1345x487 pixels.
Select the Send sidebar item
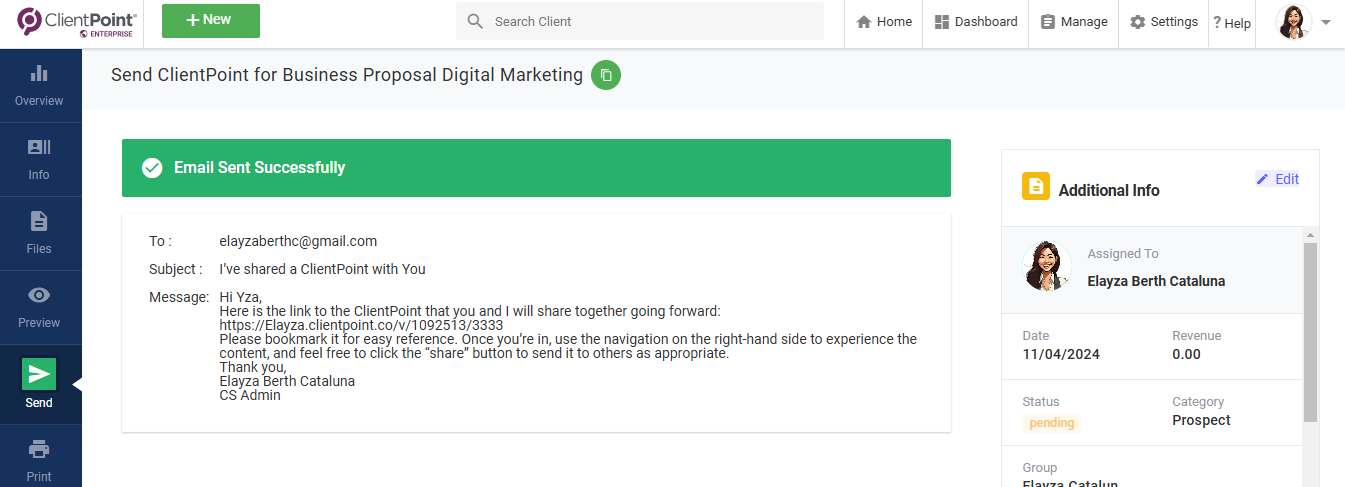pos(39,385)
